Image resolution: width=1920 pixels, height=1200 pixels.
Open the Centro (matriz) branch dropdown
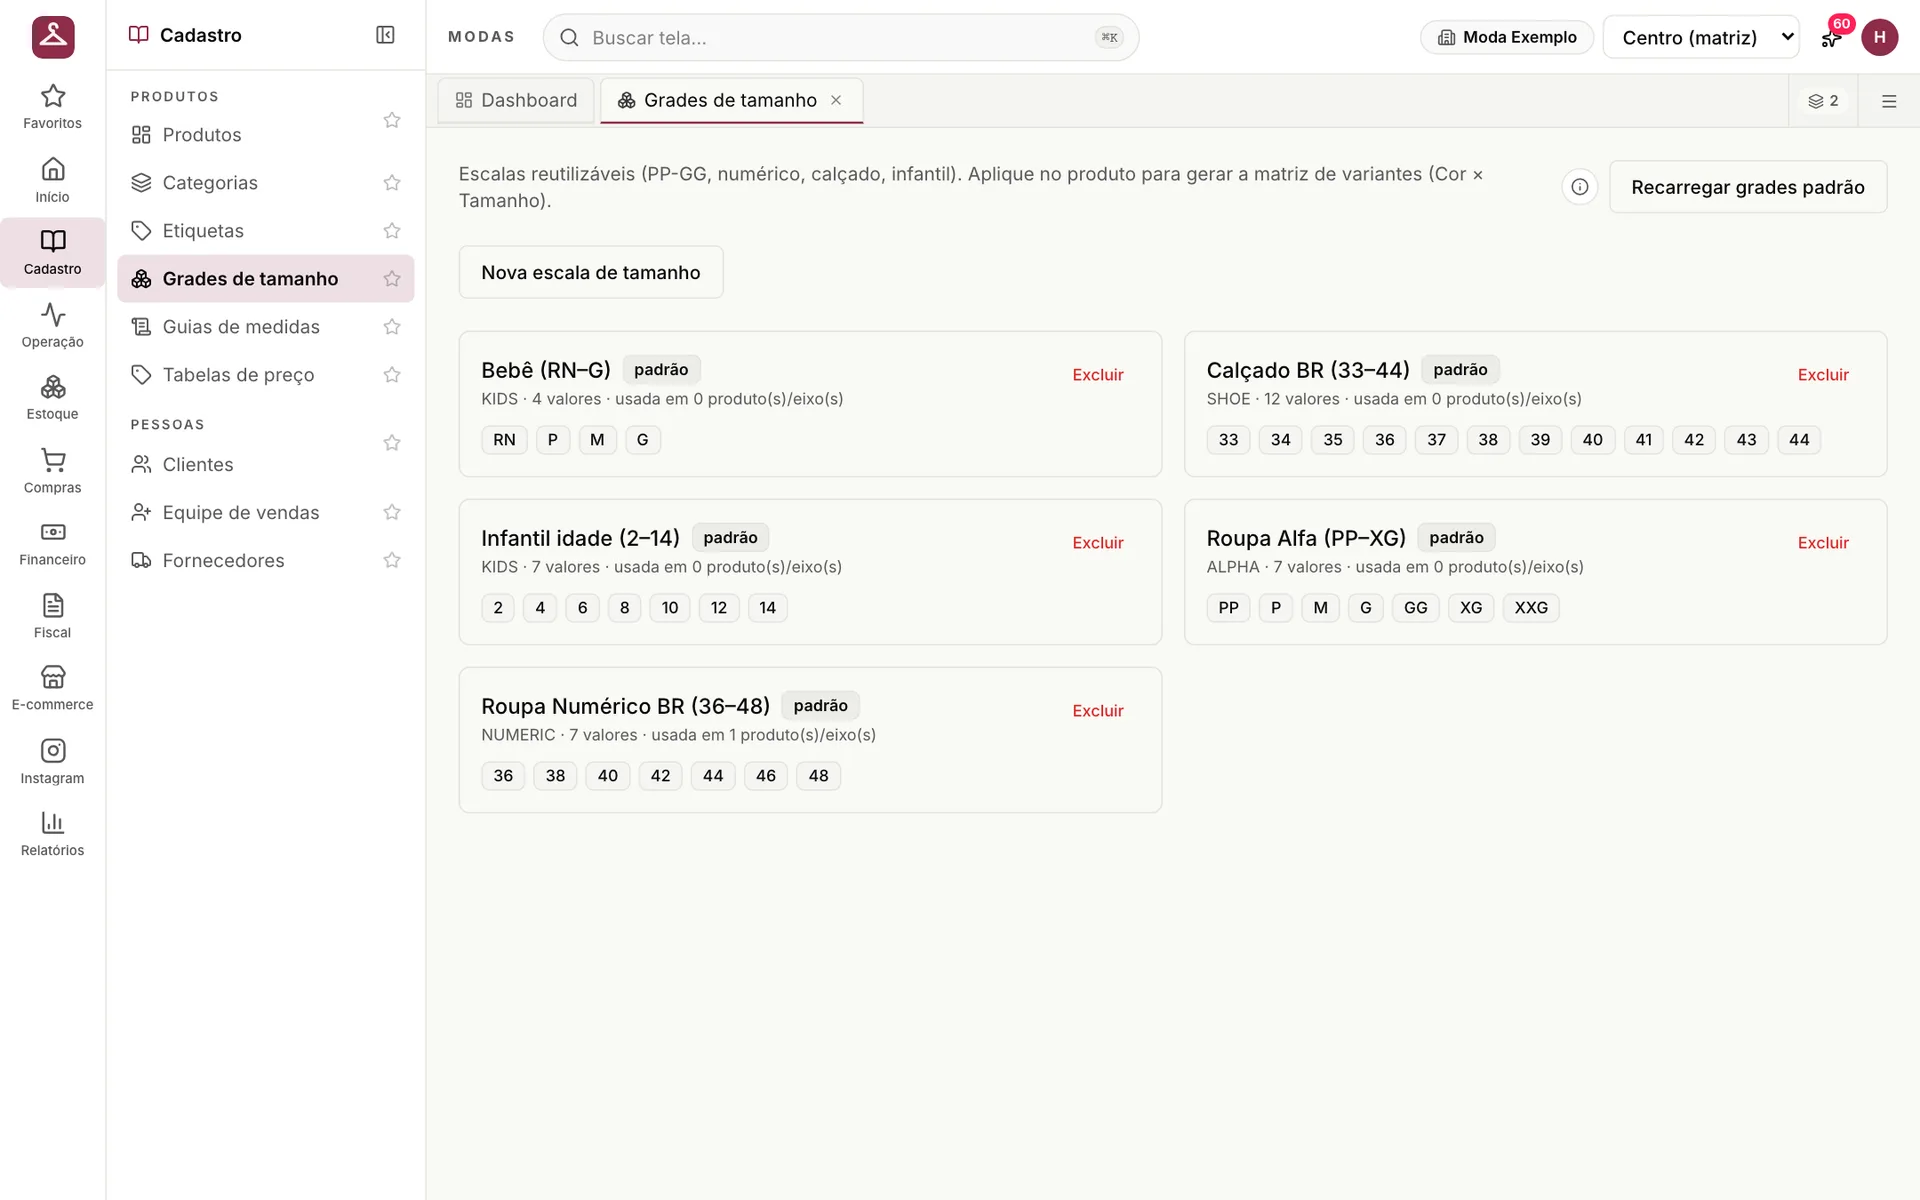1700,37
